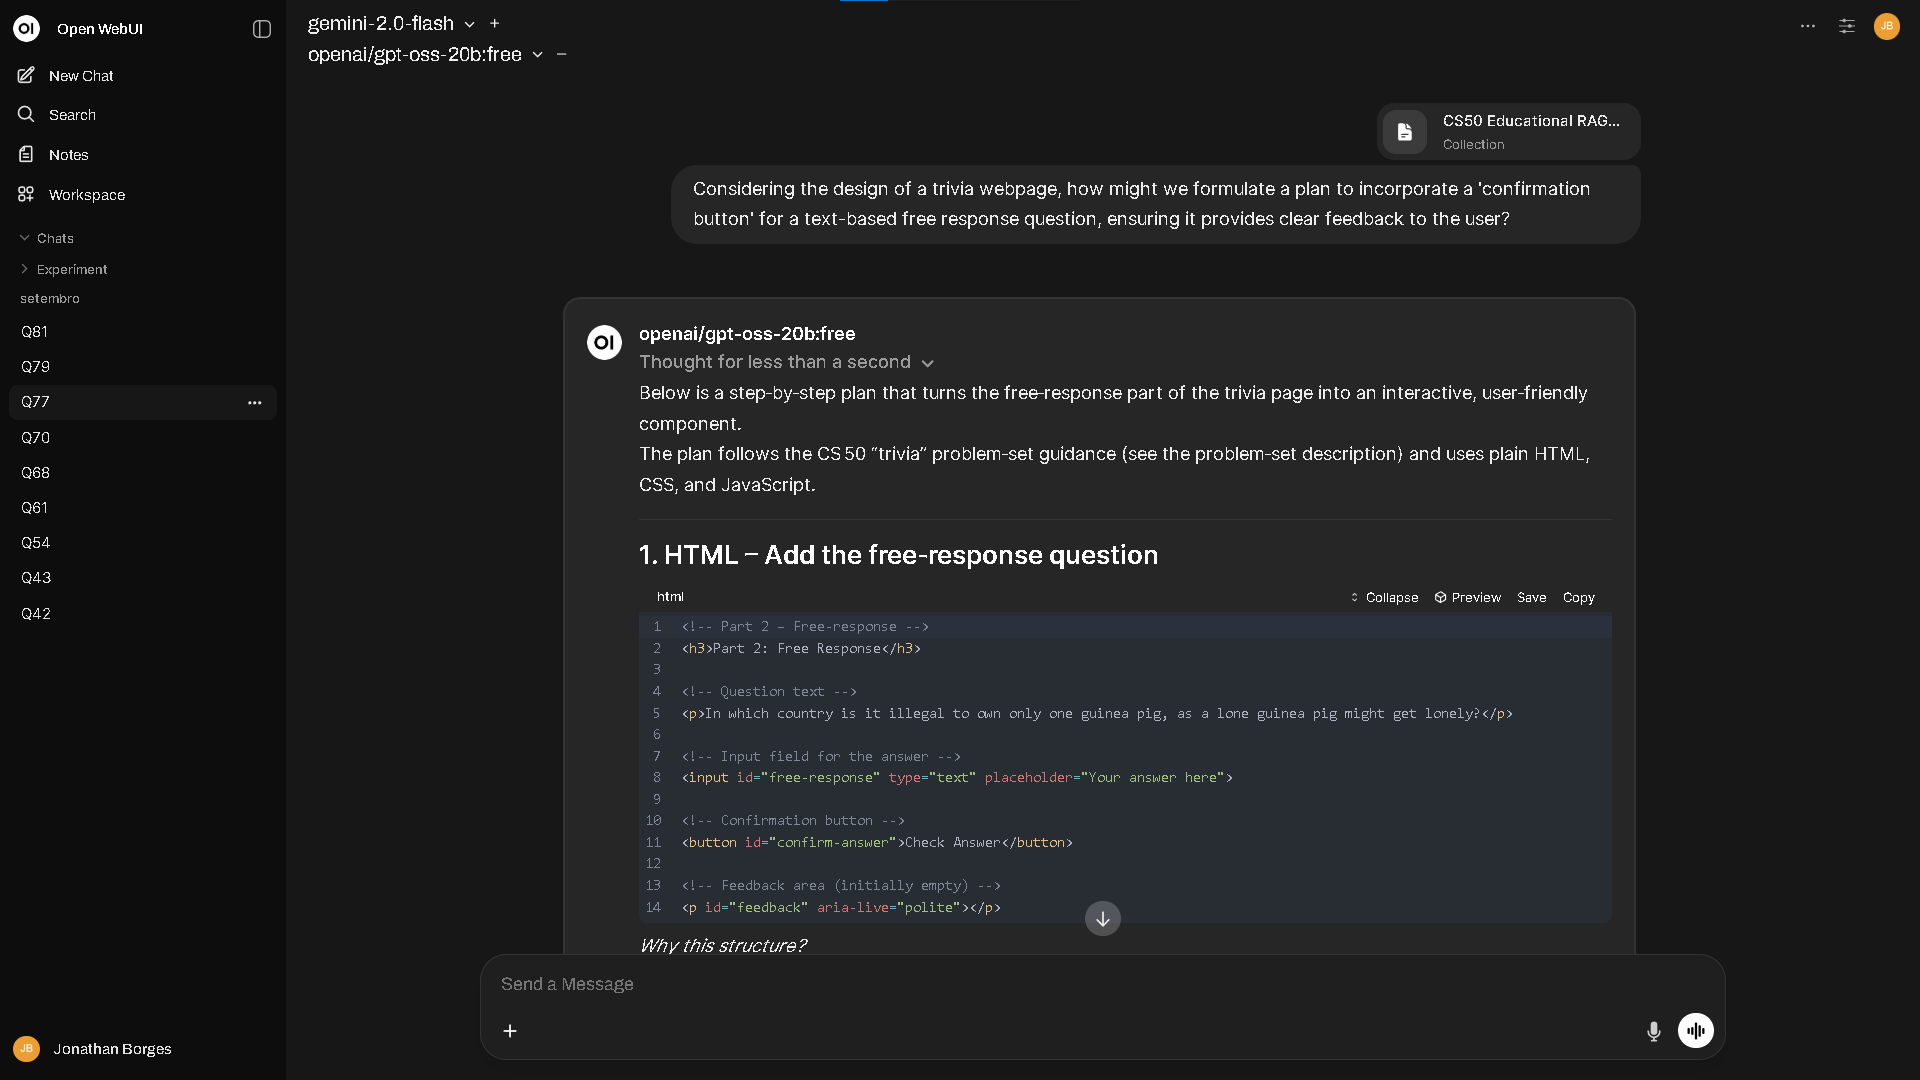Screen dimensions: 1920x1080
Task: Preview the HTML code
Action: coord(1467,597)
